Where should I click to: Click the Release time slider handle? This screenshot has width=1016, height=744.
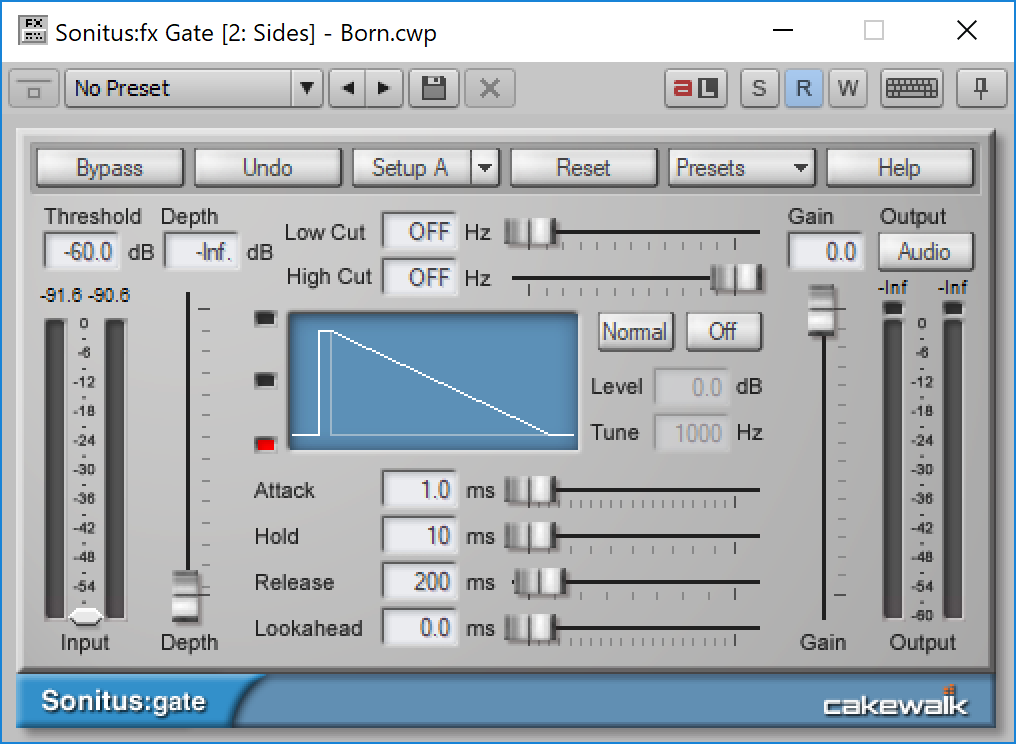point(541,582)
